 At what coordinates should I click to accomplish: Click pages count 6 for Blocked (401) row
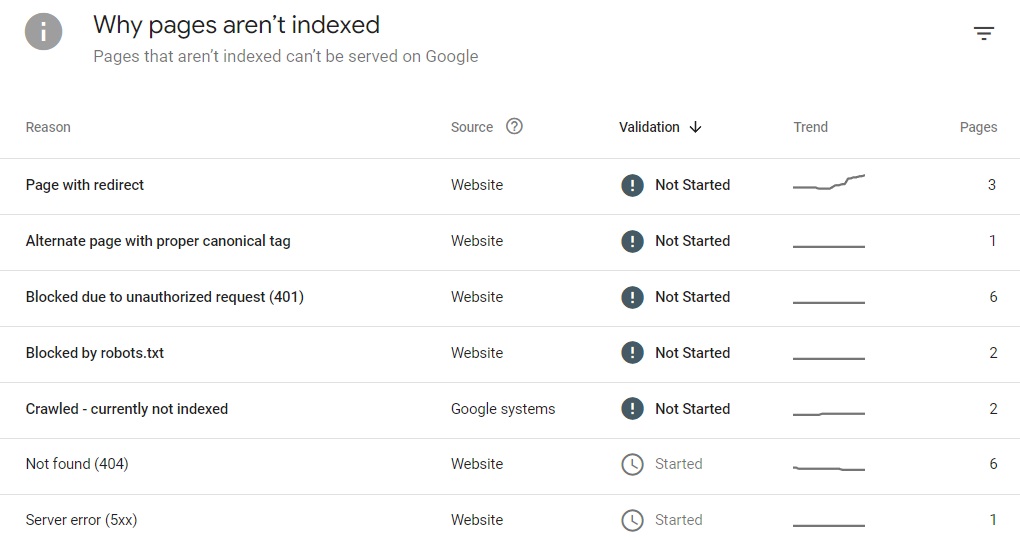(993, 297)
